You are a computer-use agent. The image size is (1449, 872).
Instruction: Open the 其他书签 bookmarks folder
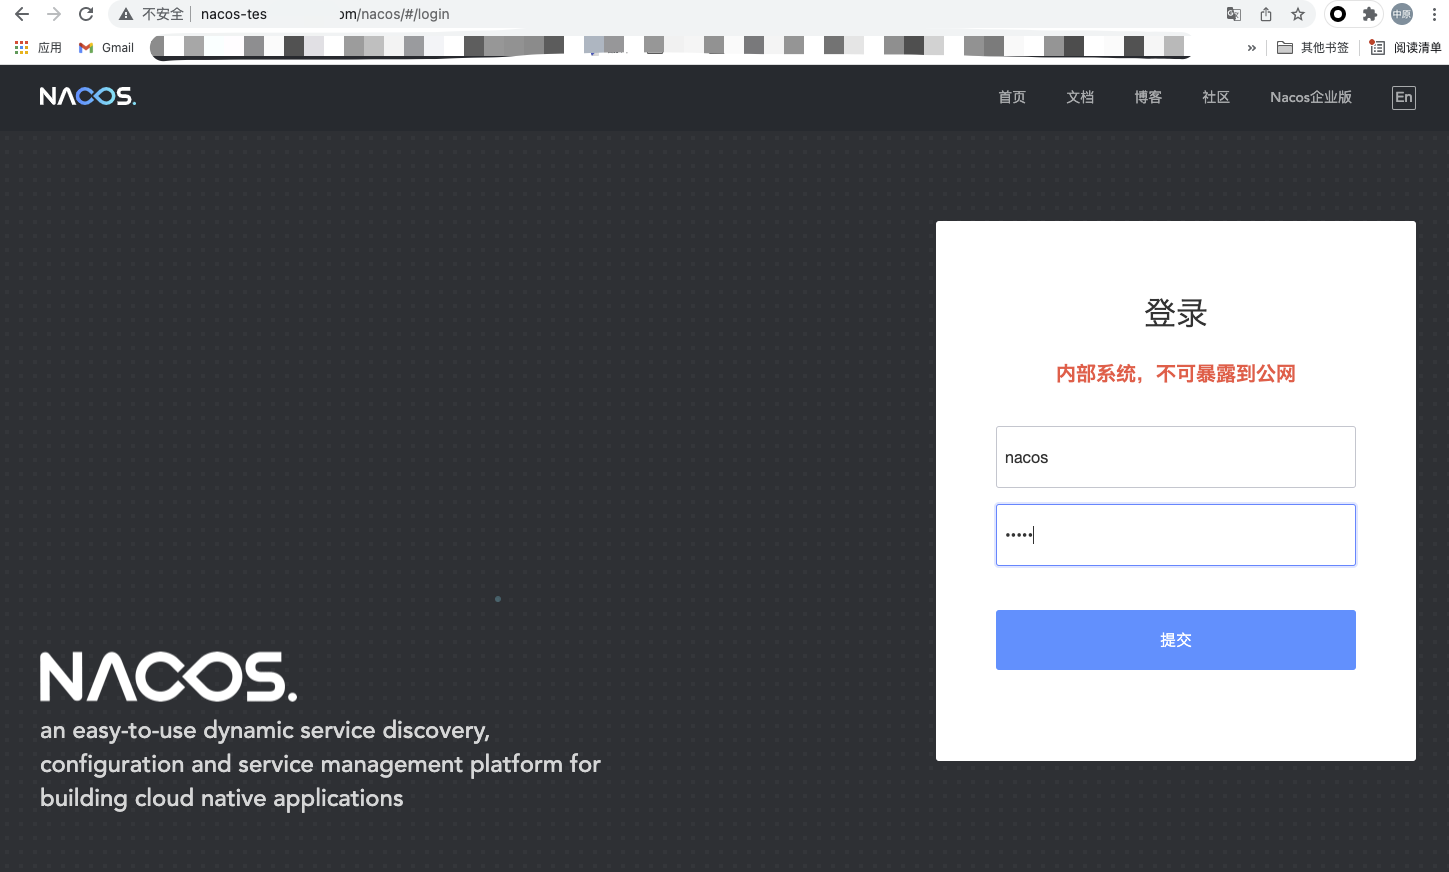pyautogui.click(x=1313, y=47)
